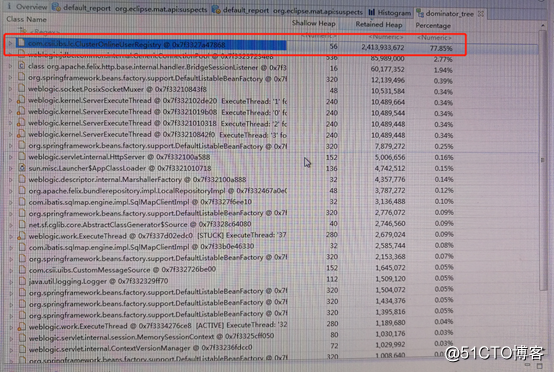The height and width of the screenshot is (372, 554).
Task: Click Numeric filter under Percentage
Action: point(434,37)
